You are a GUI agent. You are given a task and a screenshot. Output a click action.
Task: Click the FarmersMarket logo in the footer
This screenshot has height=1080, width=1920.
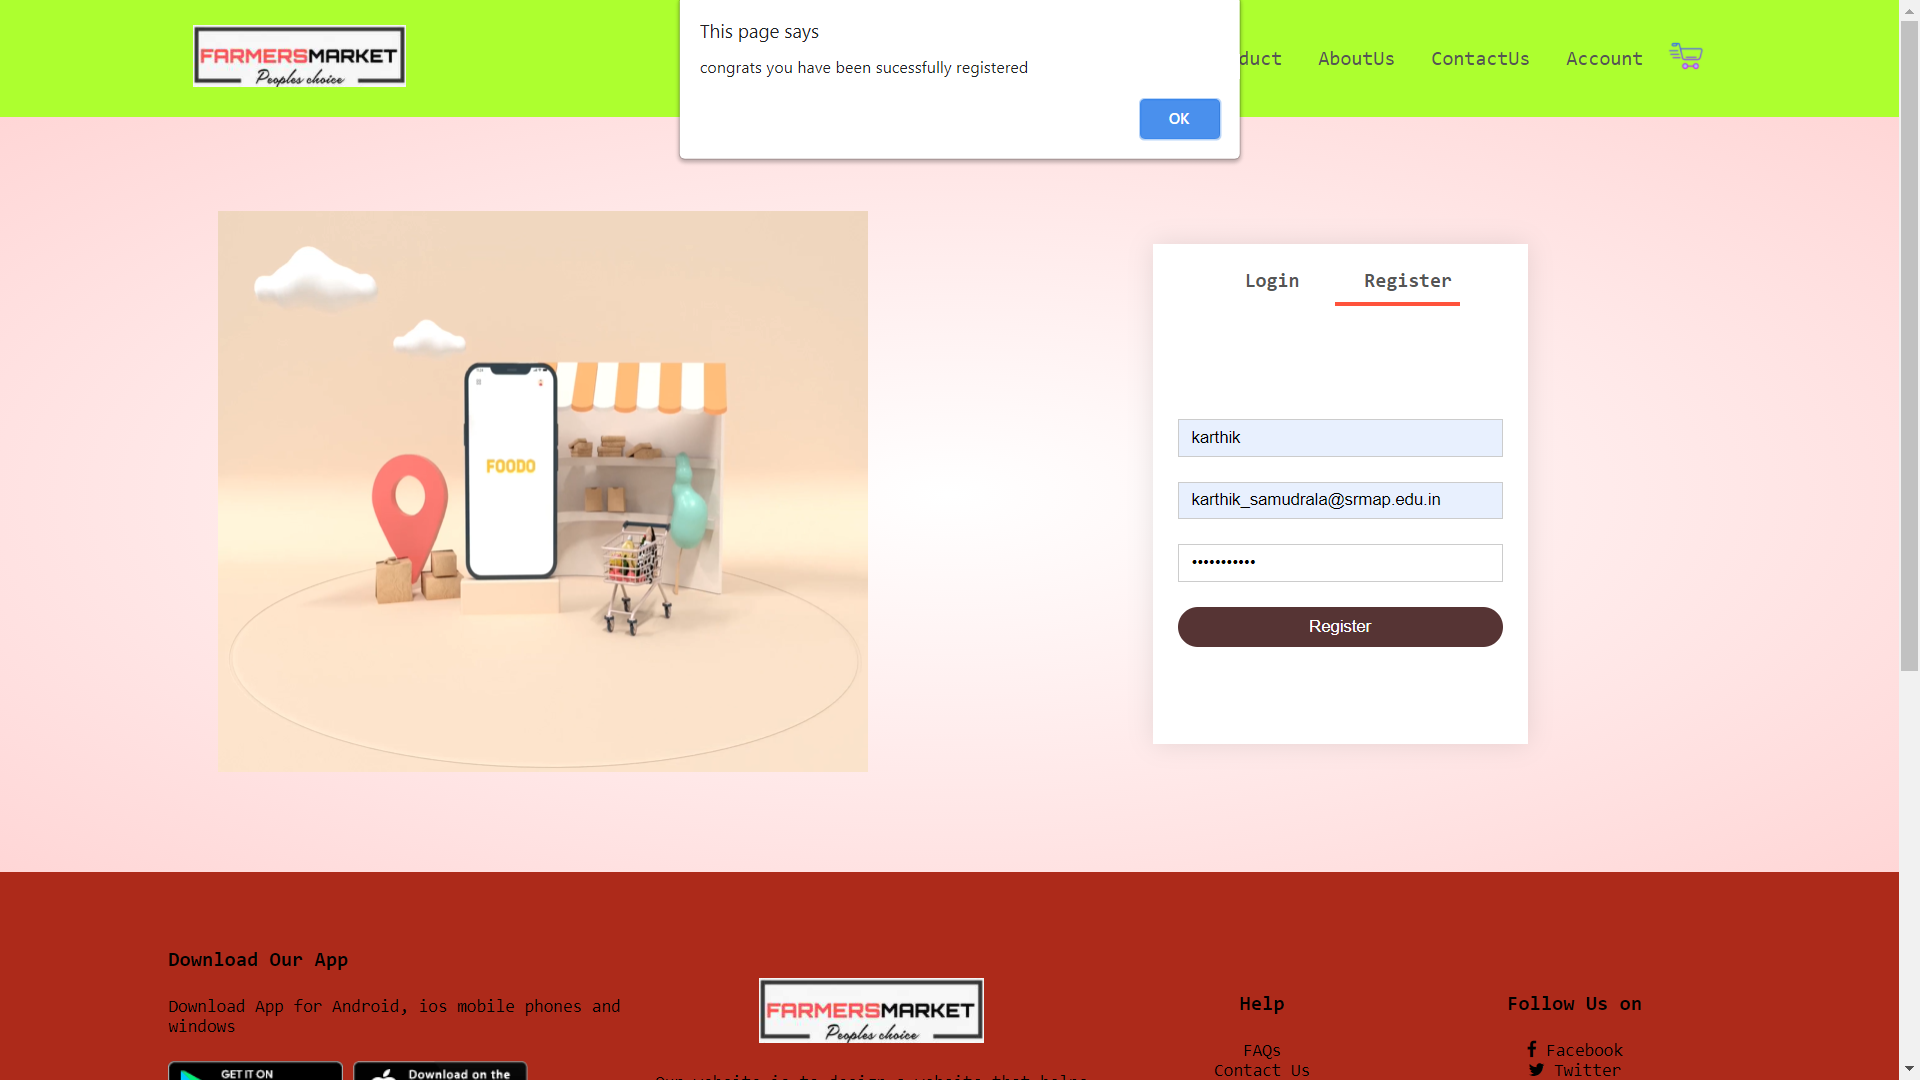click(870, 1010)
